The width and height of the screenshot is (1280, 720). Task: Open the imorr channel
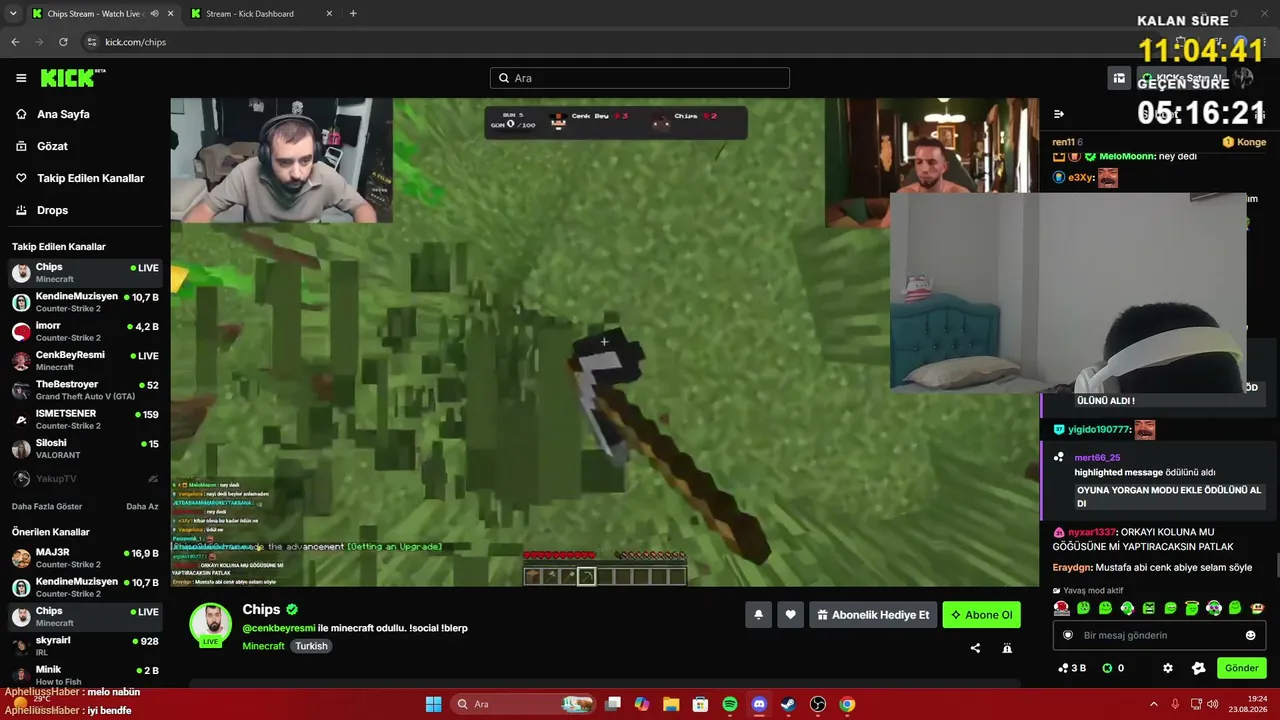click(x=85, y=331)
